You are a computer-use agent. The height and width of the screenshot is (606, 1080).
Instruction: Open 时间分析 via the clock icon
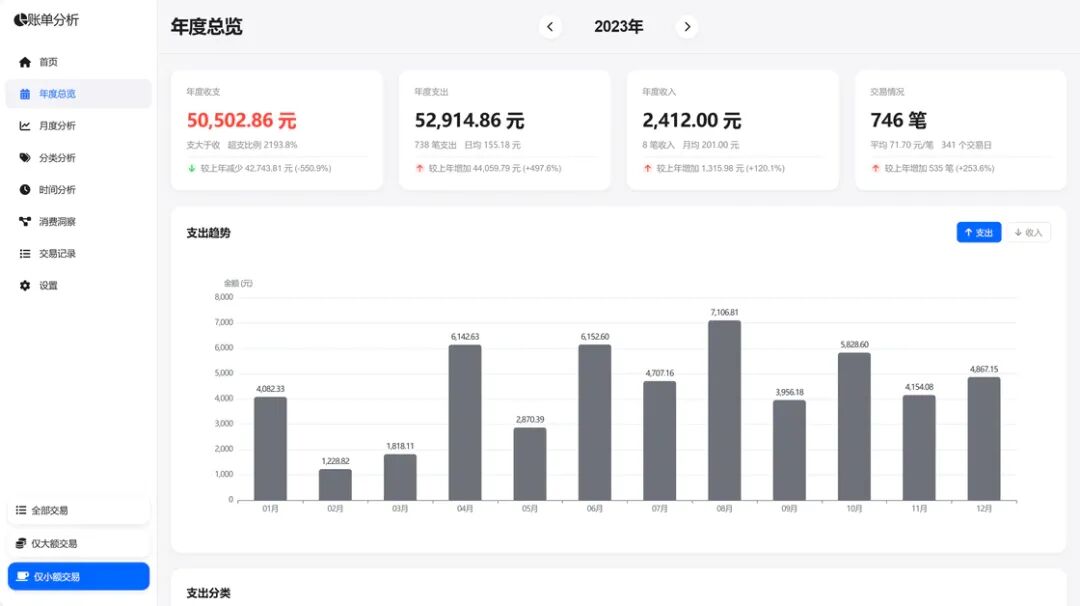point(25,189)
